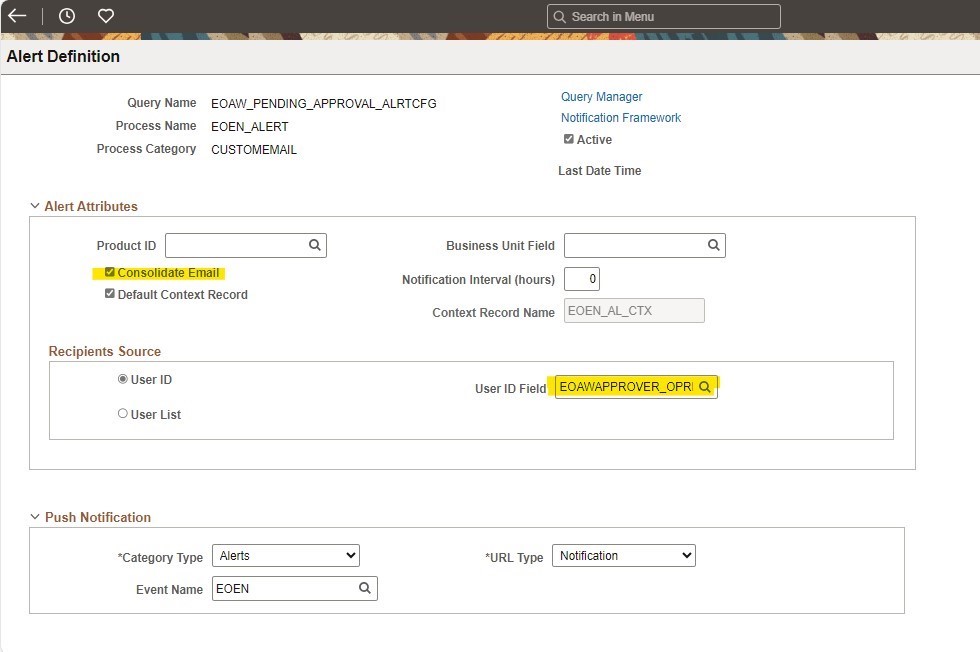Open the URL Type dropdown

(624, 555)
